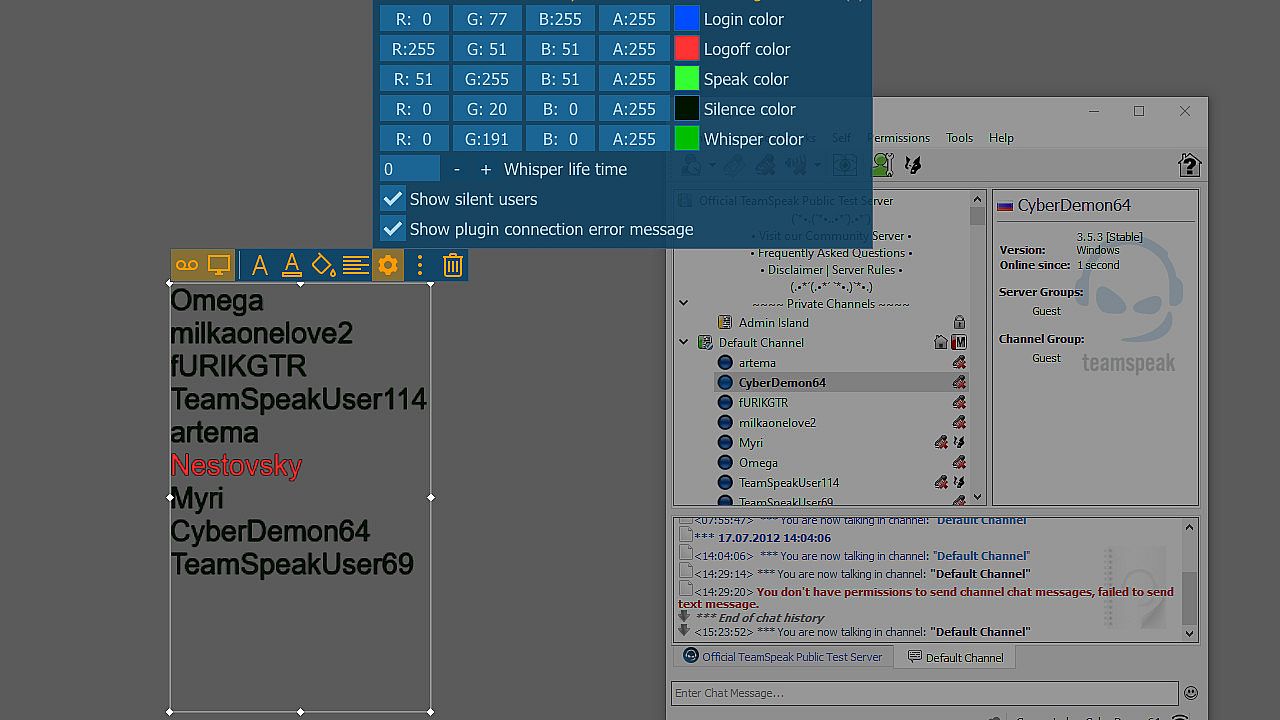Select user Myri in the channel tree

[x=751, y=442]
